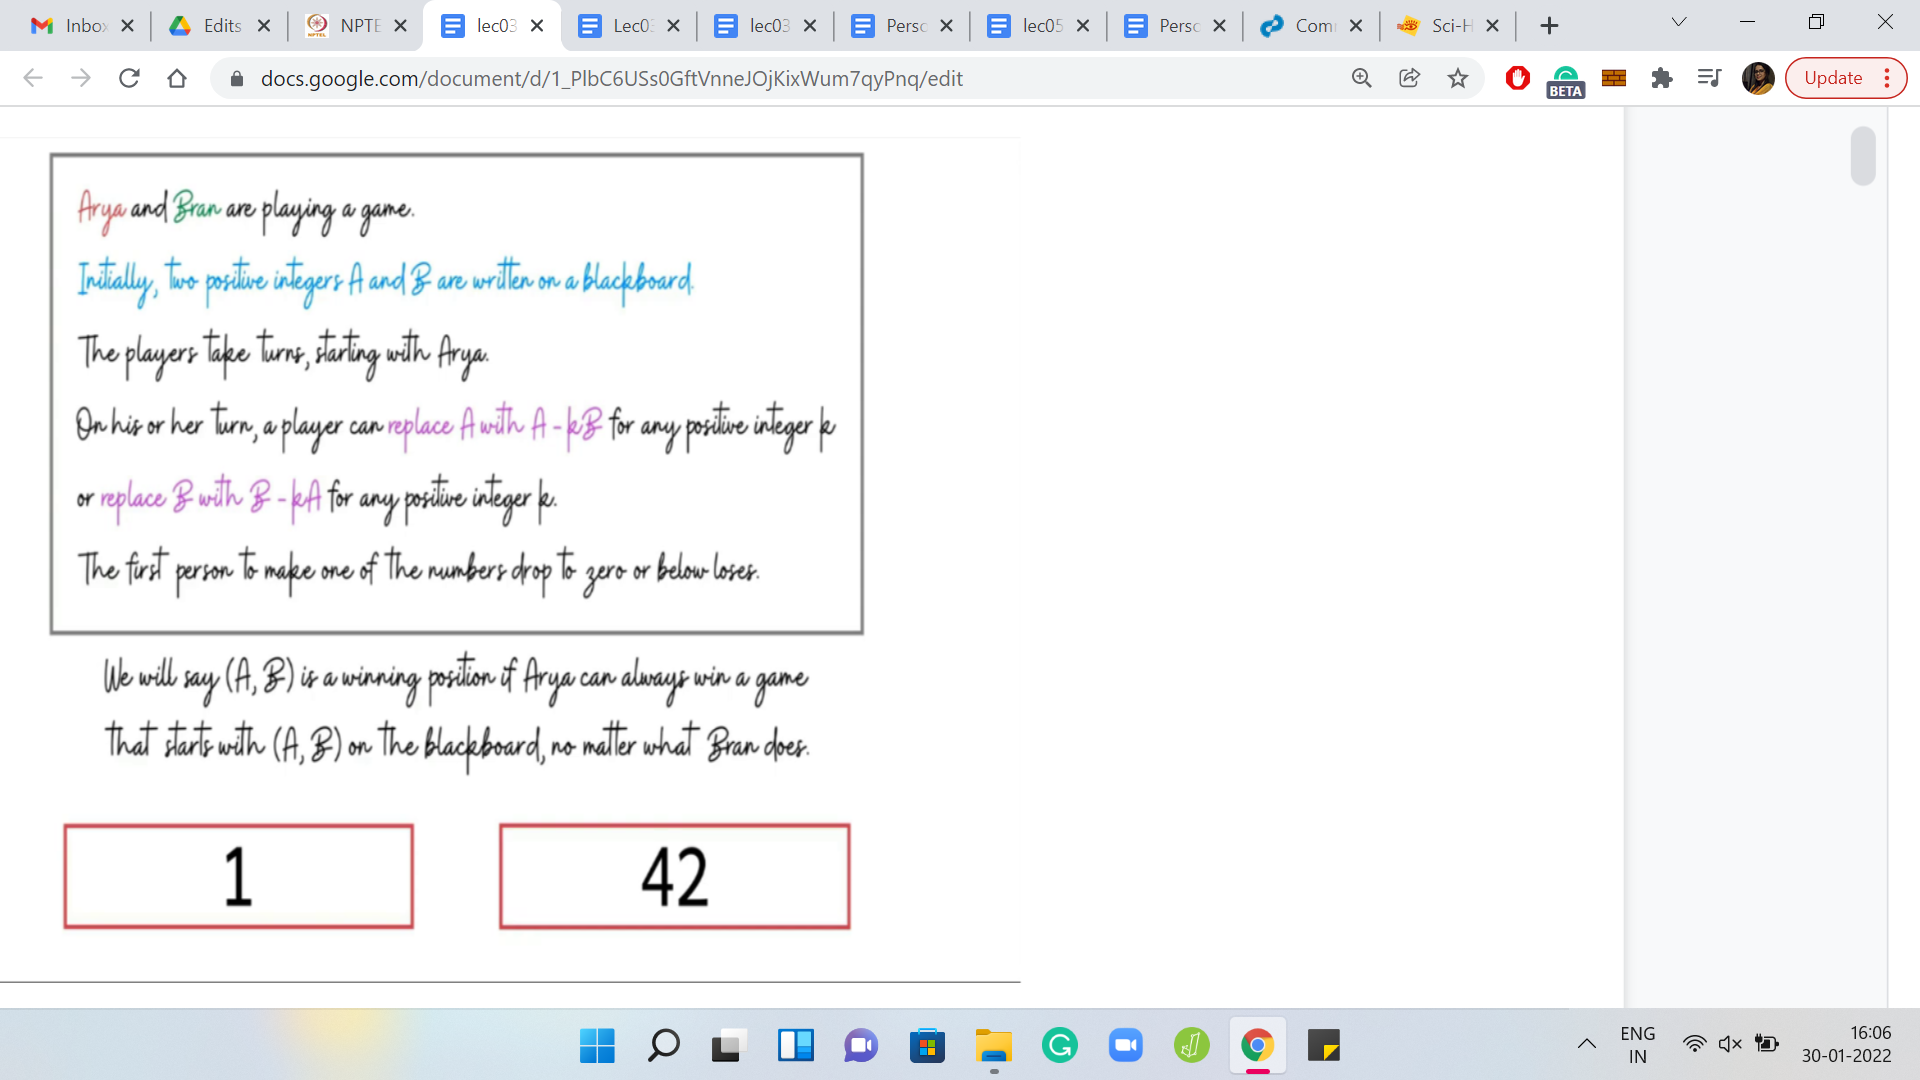Bookmark this page with the star icon
The width and height of the screenshot is (1920, 1080).
[1458, 78]
